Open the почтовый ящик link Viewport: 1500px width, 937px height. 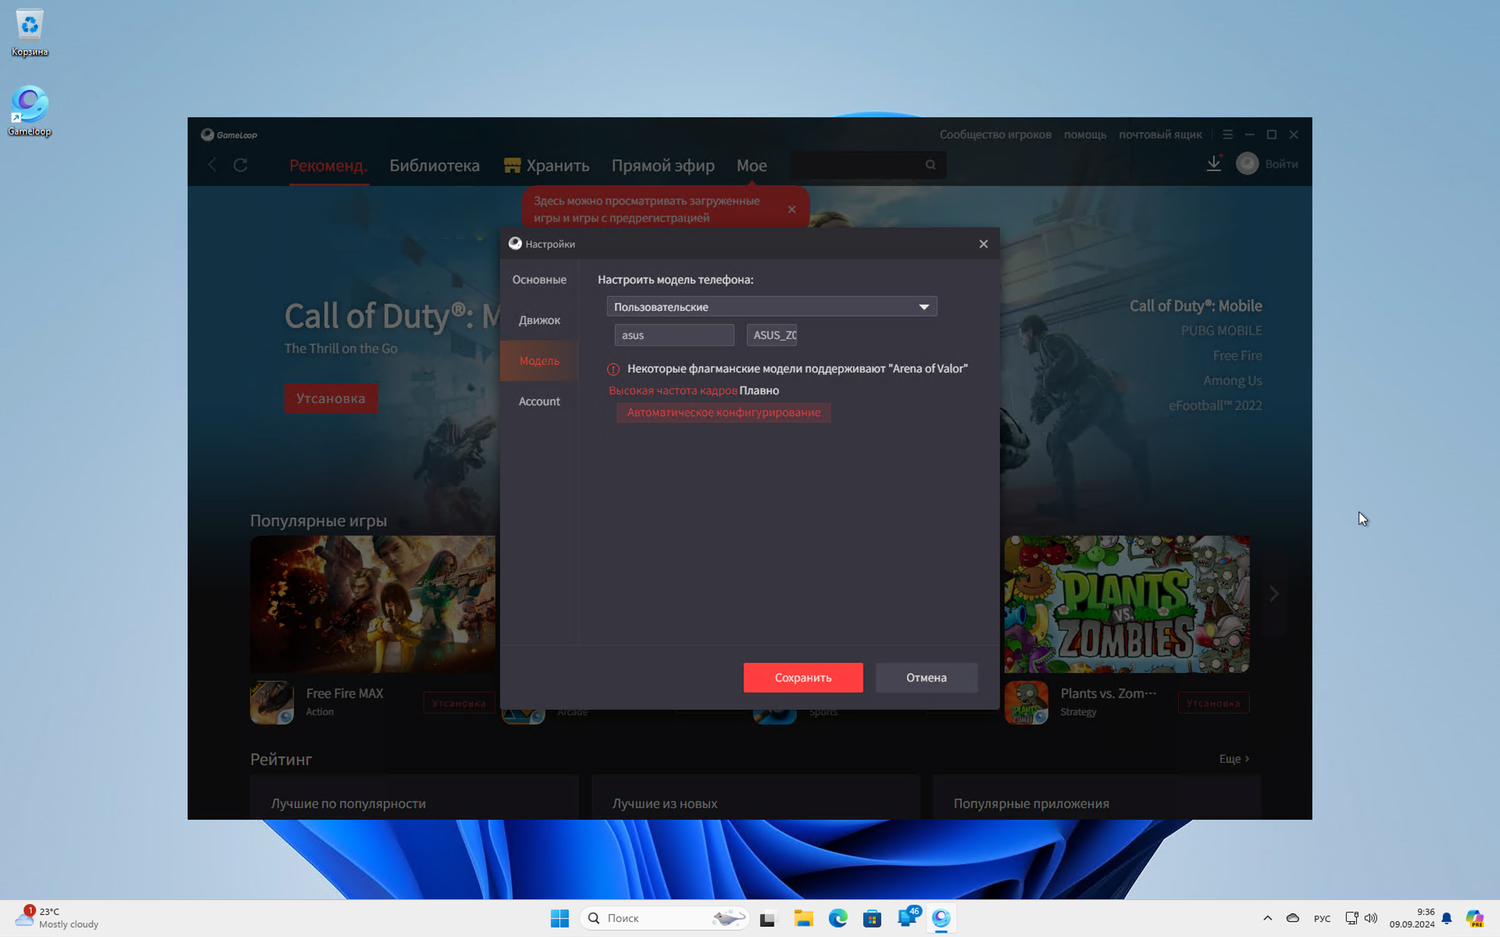click(1160, 135)
